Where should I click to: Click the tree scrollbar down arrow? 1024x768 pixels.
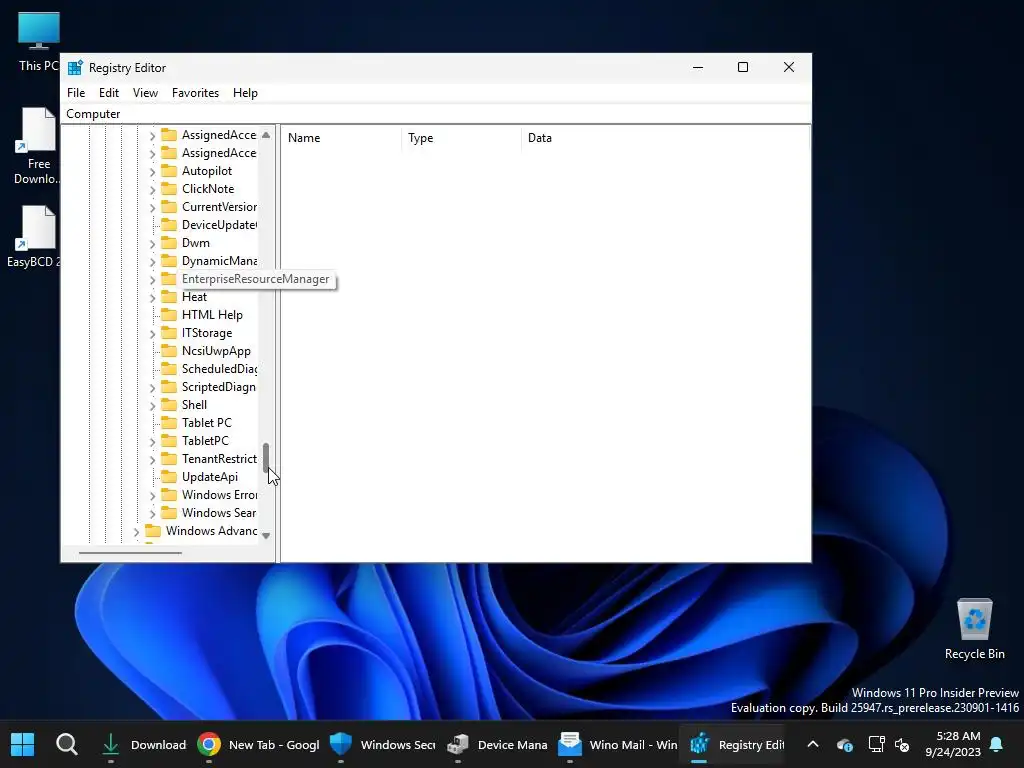pos(266,536)
